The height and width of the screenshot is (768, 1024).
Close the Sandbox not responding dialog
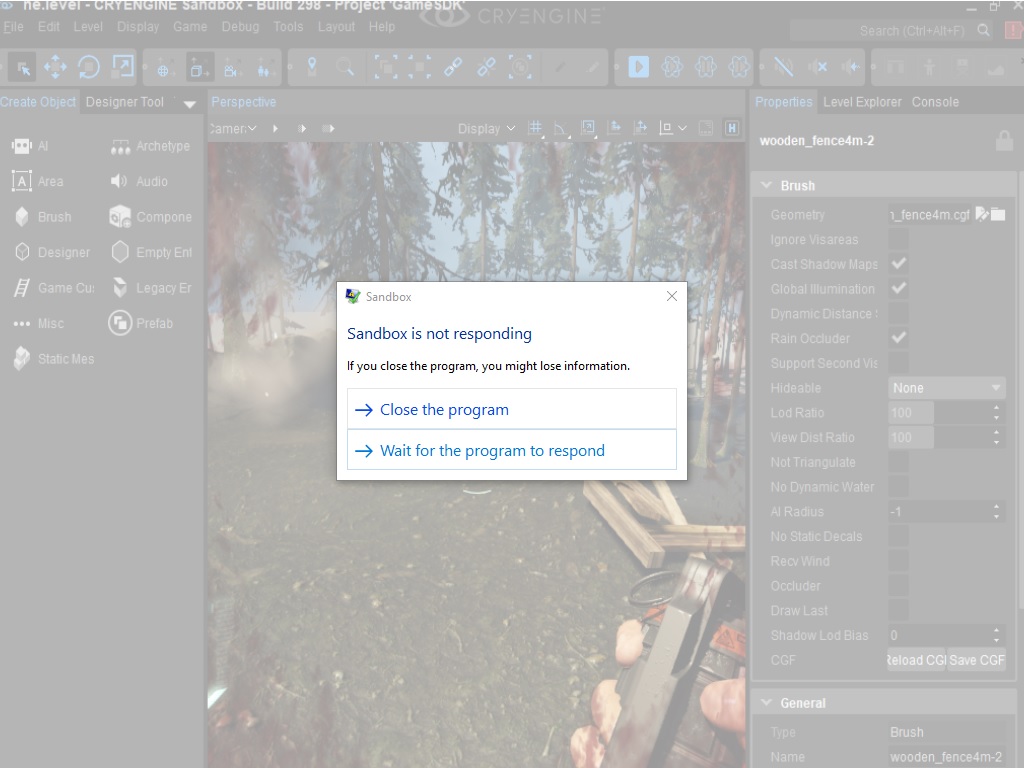click(x=671, y=296)
